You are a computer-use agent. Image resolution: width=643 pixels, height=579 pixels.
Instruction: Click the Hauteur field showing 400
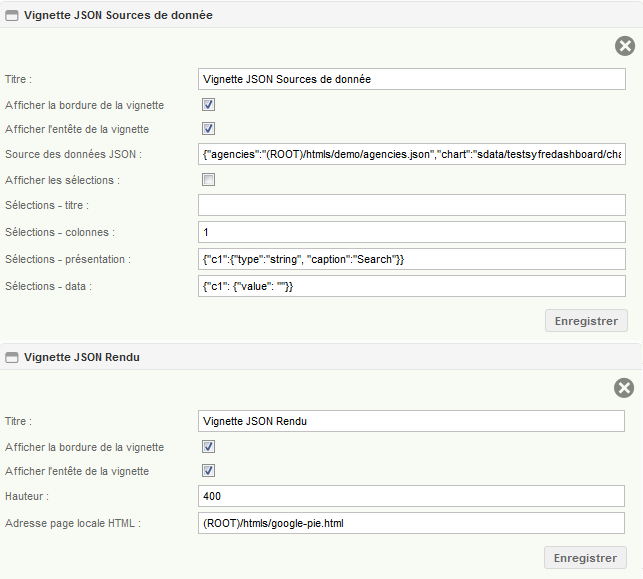click(411, 496)
